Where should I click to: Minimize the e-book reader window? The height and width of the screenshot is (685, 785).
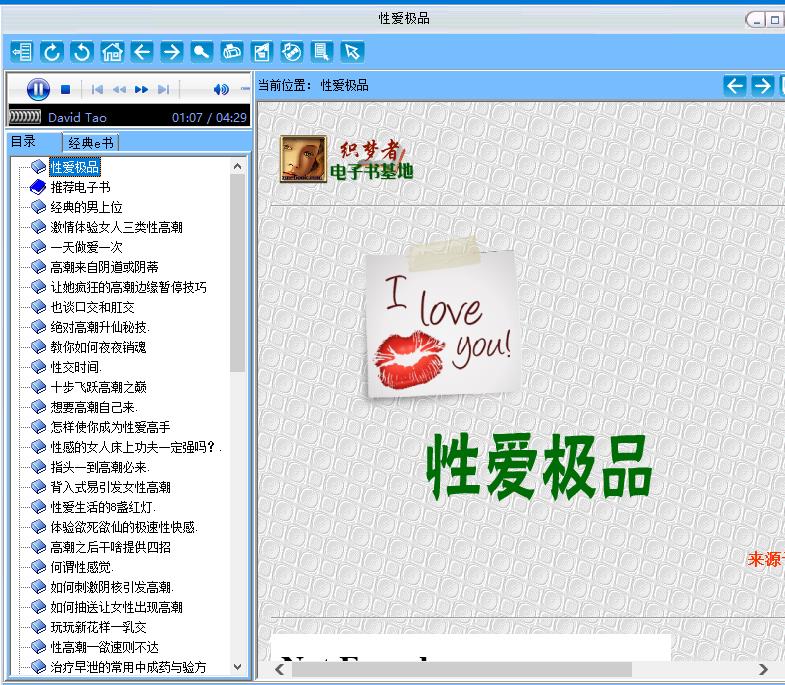(757, 20)
